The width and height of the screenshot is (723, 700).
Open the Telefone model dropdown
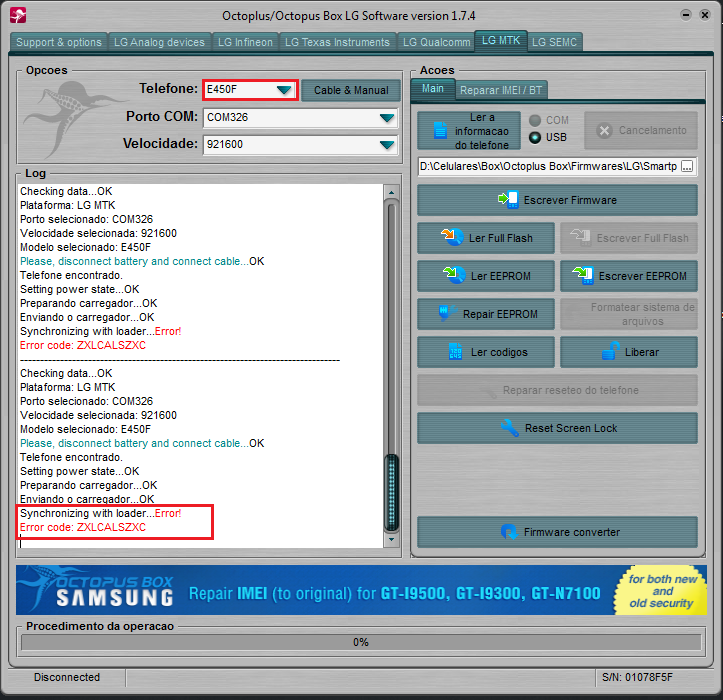pyautogui.click(x=284, y=89)
